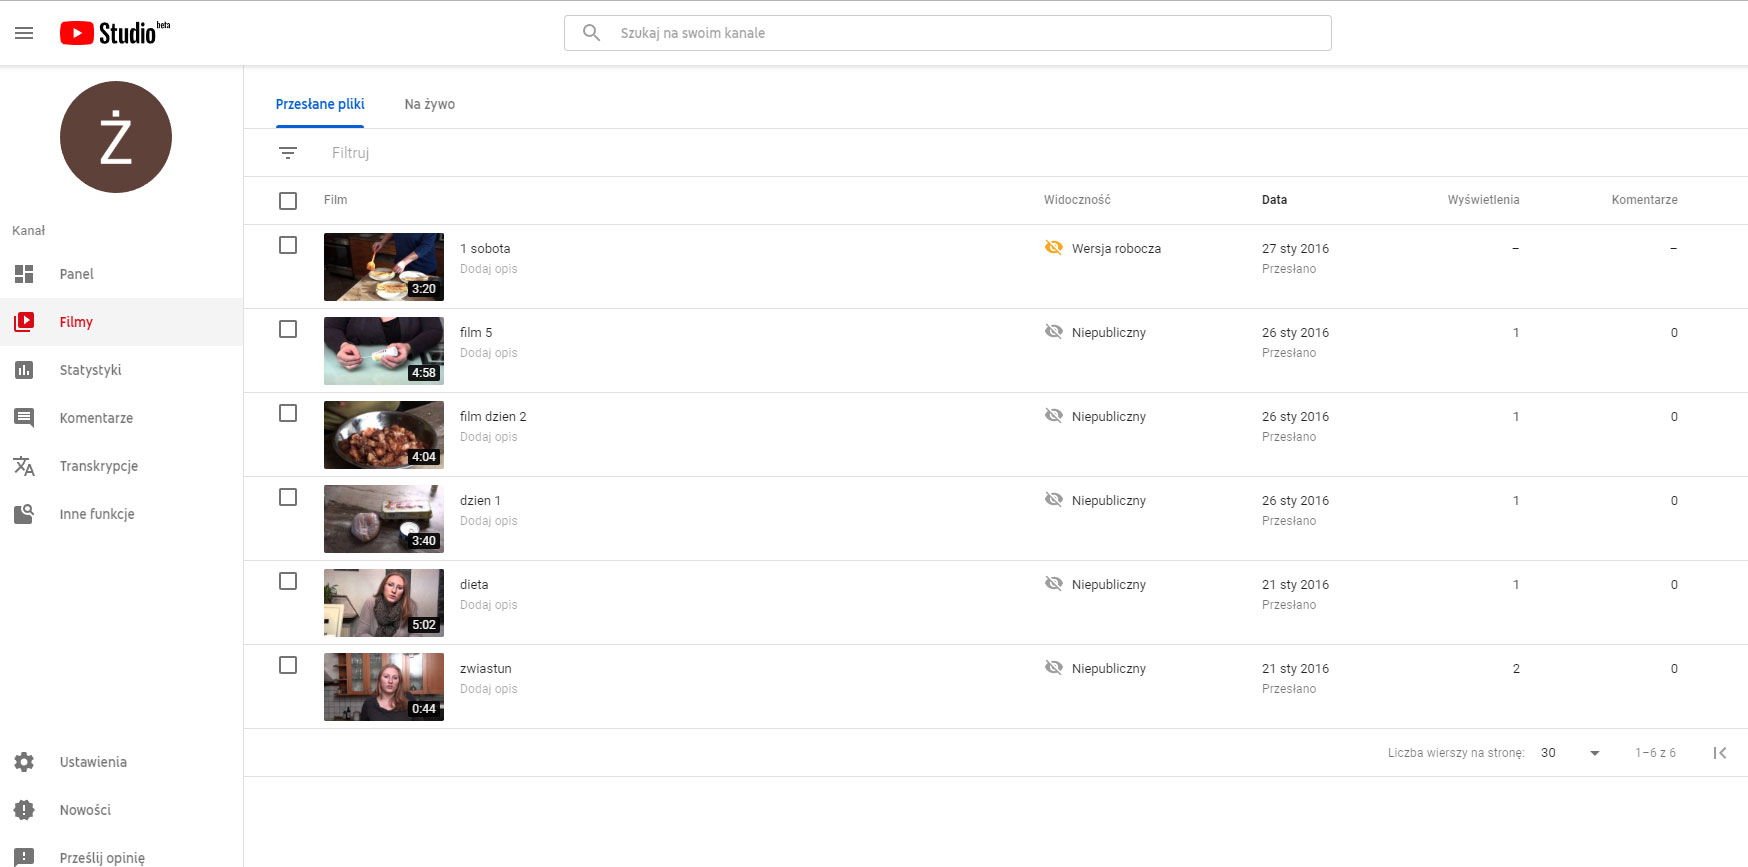Open the Panel dashboard icon

tap(24, 274)
